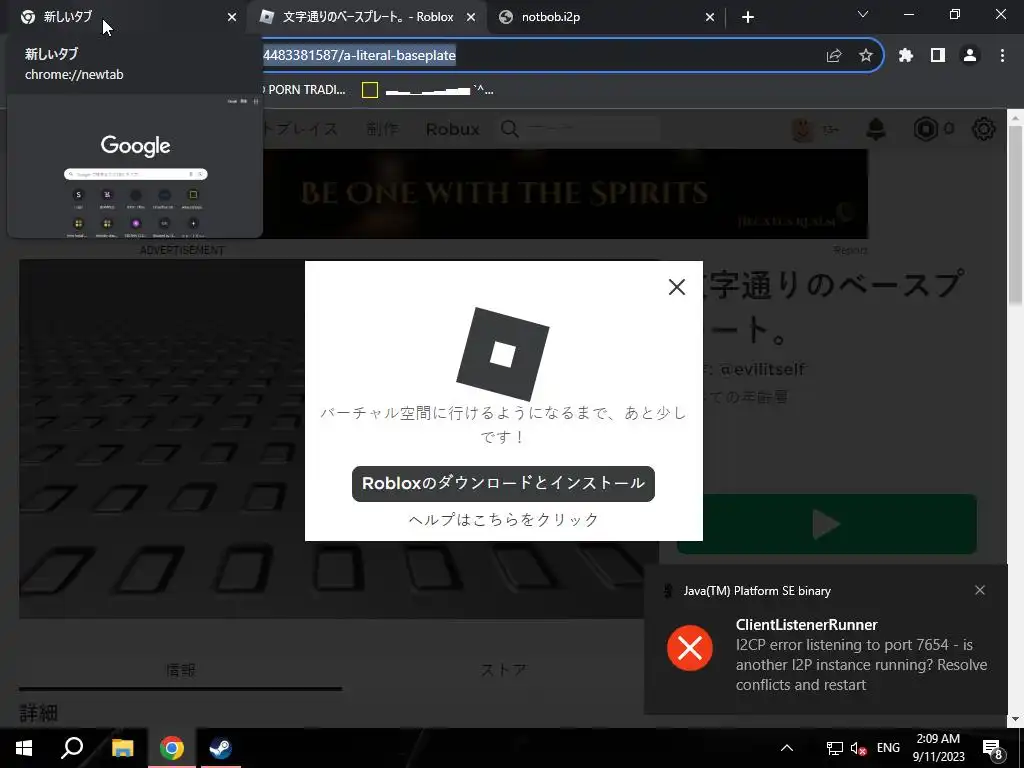1024x768 pixels.
Task: Click the Chrome taskbar icon
Action: point(172,748)
